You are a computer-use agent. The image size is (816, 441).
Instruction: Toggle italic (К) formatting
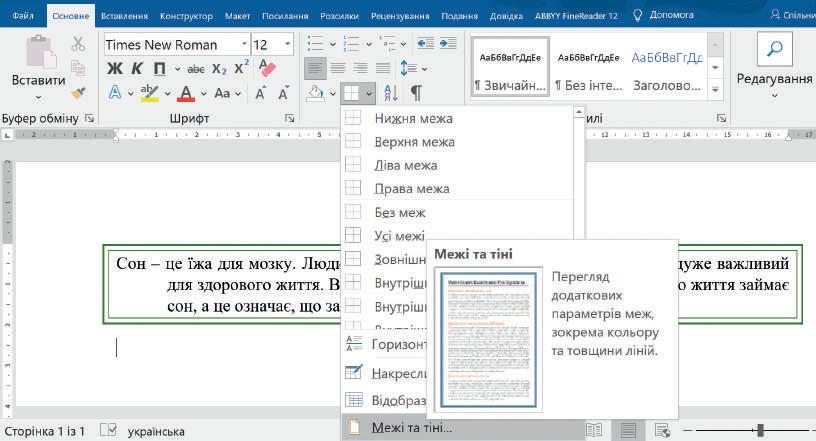(137, 68)
